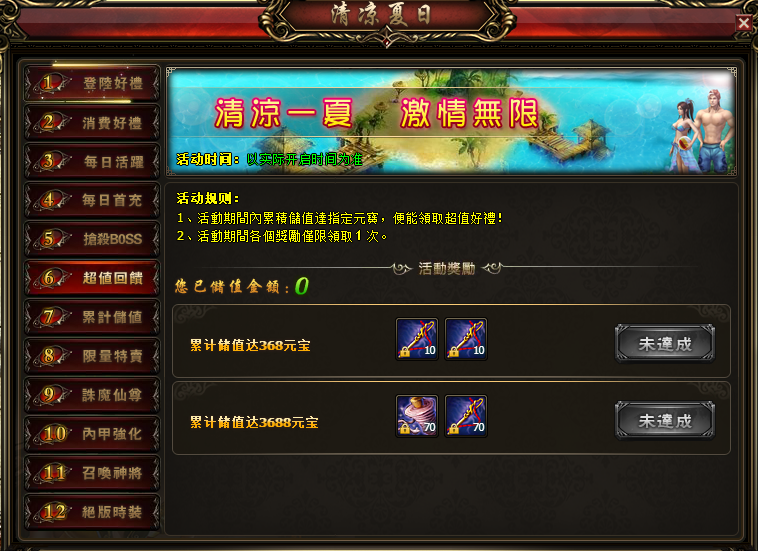Select the 內甲強化 tab
Viewport: 758px width, 551px height.
point(92,434)
